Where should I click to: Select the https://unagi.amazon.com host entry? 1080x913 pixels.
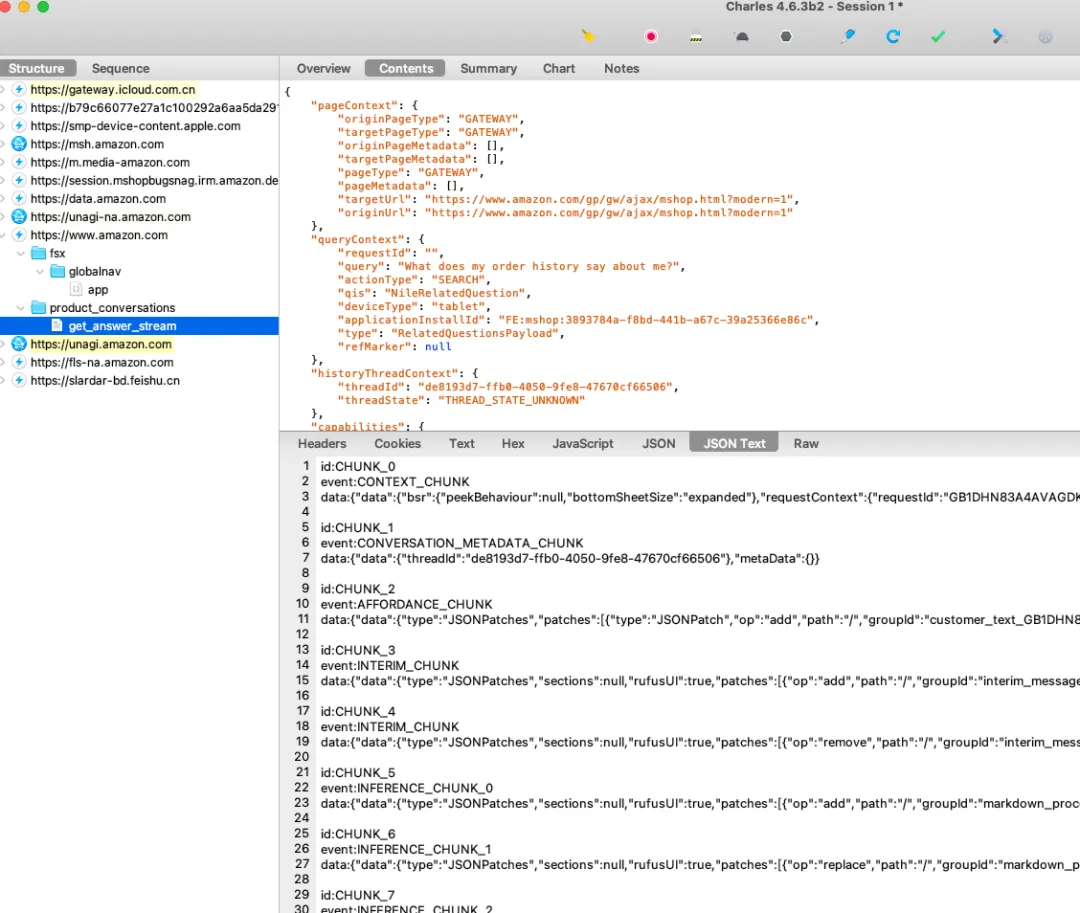tap(101, 344)
